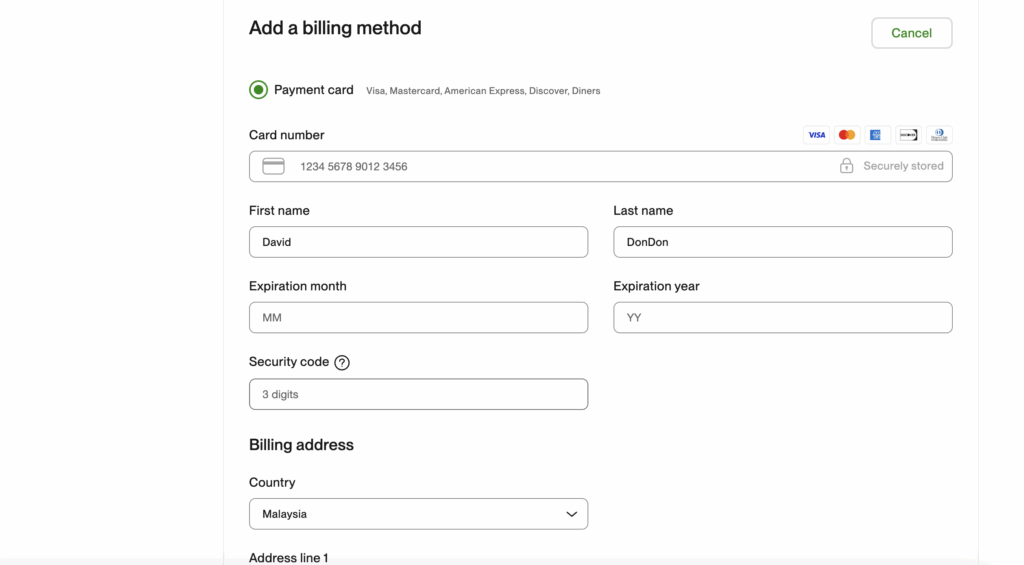The height and width of the screenshot is (565, 1024).
Task: Focus the Expiration month MM field
Action: pyautogui.click(x=418, y=318)
